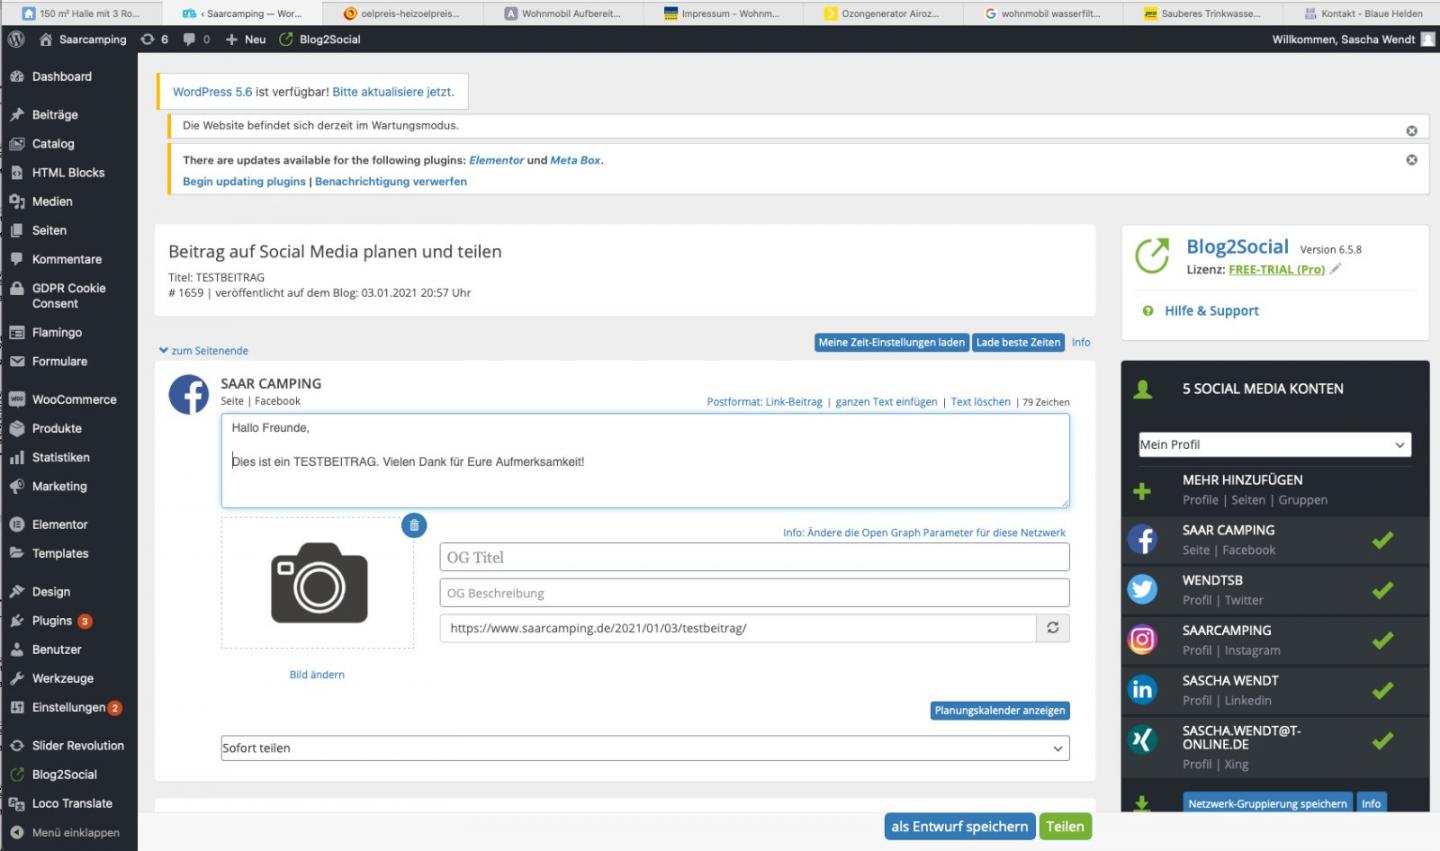The height and width of the screenshot is (851, 1440).
Task: Click the Bitte aktualisiere jetzt link
Action: (x=393, y=92)
